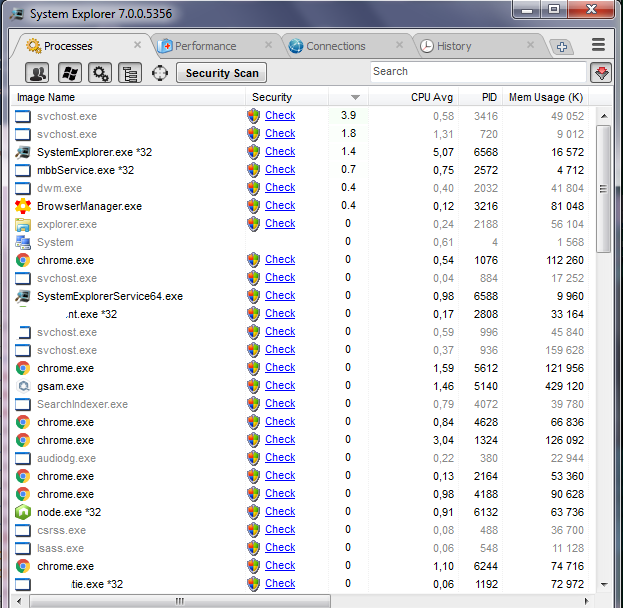Click Check link for SystemExplorer.exe *32
Image resolution: width=623 pixels, height=608 pixels.
point(280,151)
